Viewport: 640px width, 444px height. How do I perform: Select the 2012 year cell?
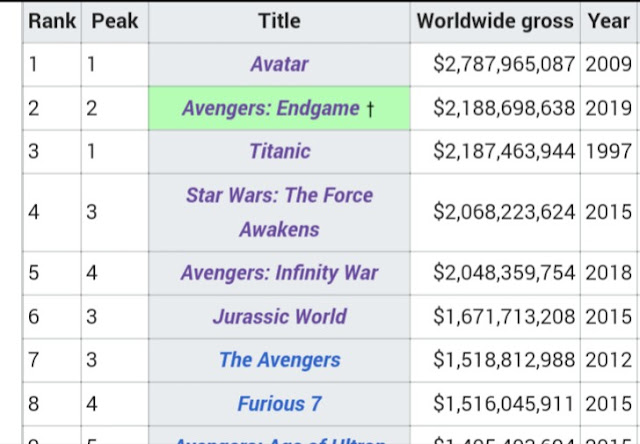click(x=609, y=360)
